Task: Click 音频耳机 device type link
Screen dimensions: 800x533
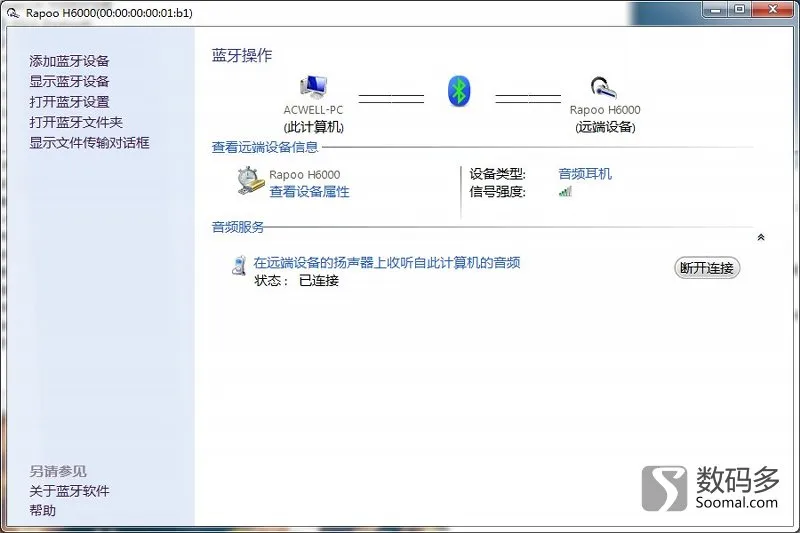Action: coord(585,174)
